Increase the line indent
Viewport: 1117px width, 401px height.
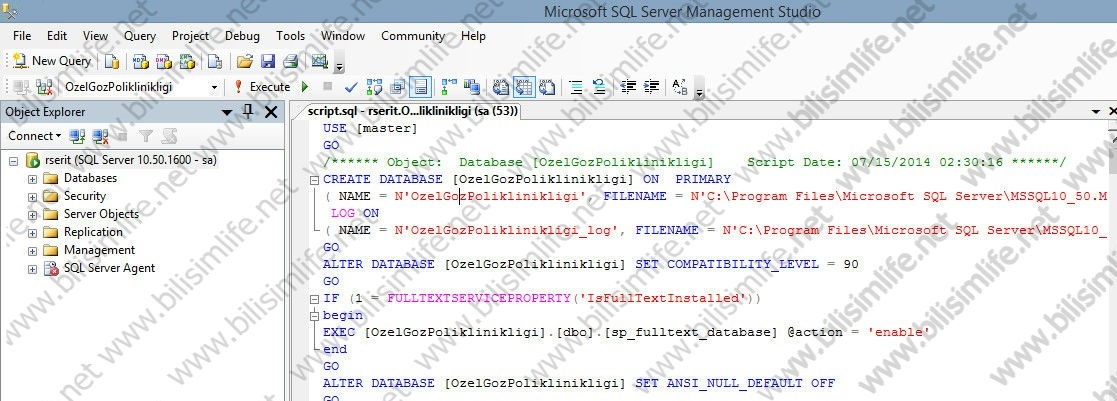coord(651,87)
